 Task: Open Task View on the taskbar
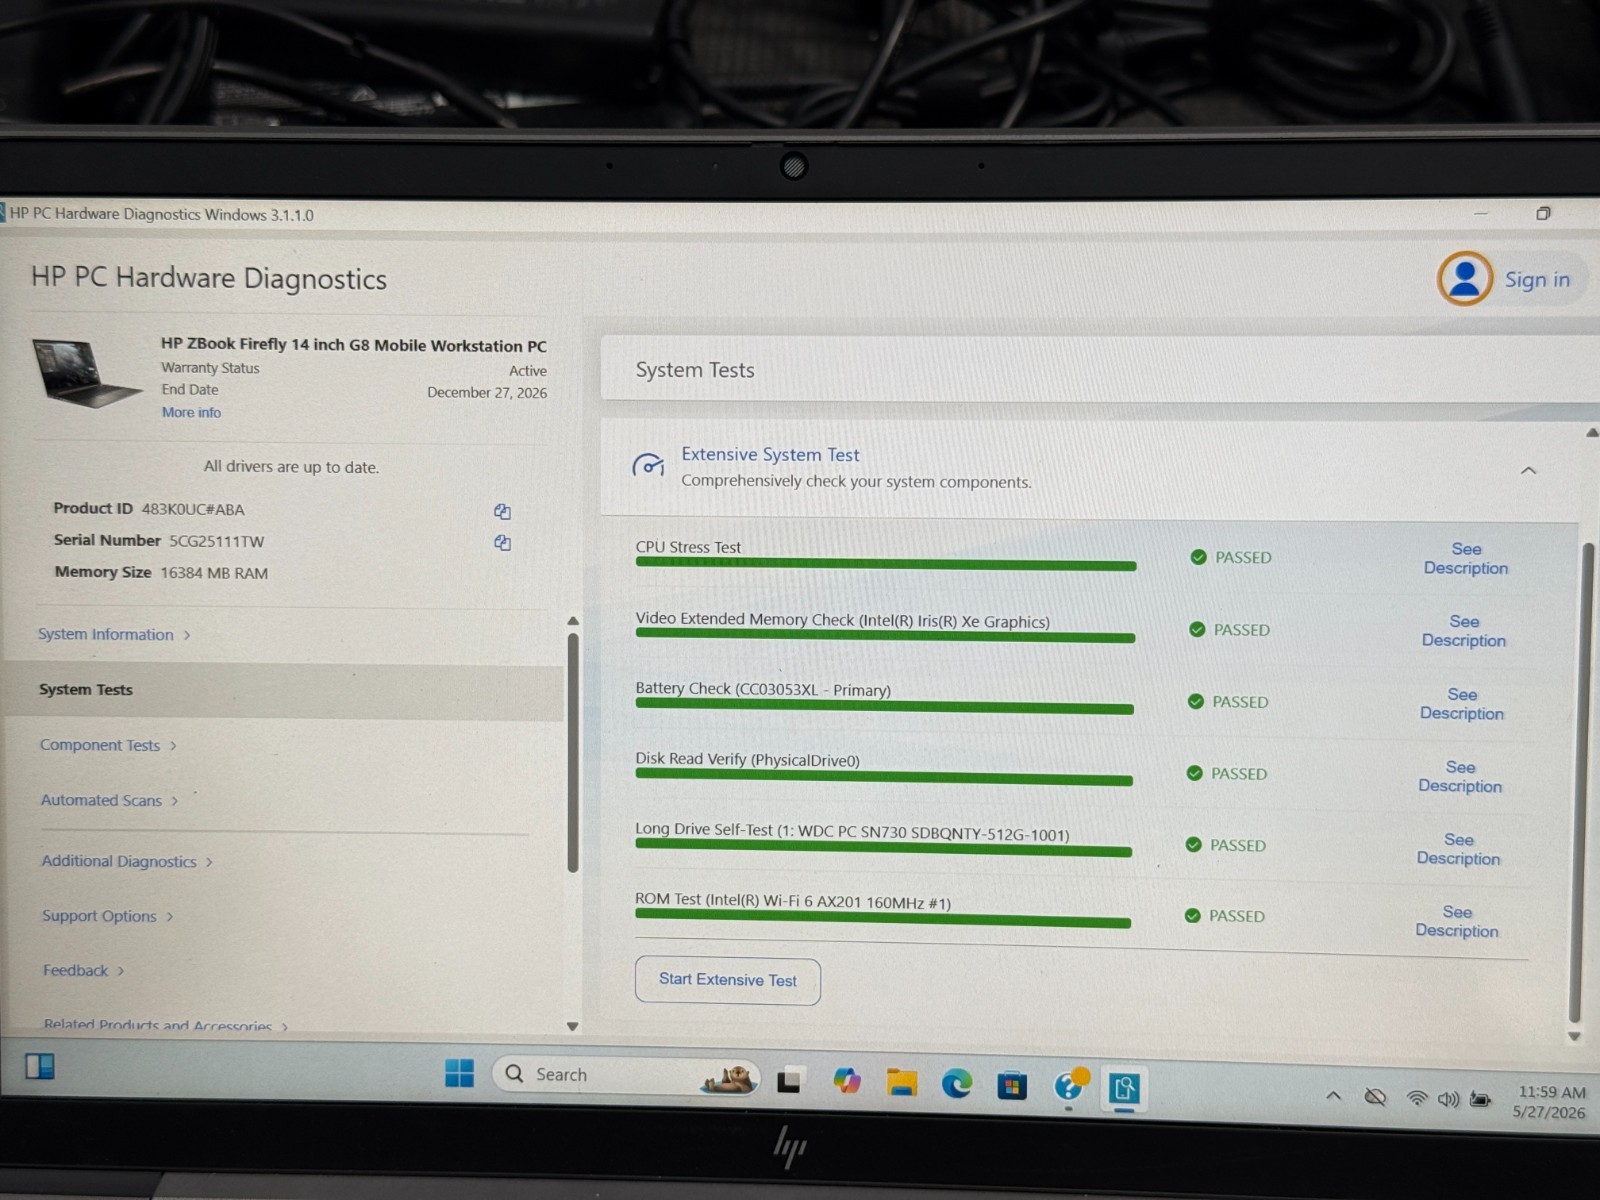[x=789, y=1080]
